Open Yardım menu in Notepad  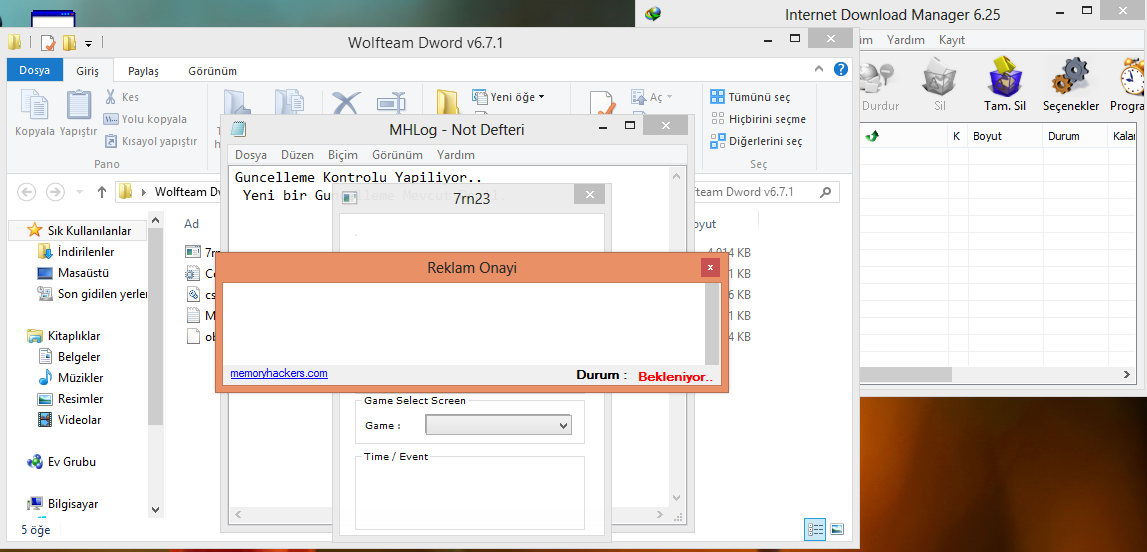pos(456,155)
